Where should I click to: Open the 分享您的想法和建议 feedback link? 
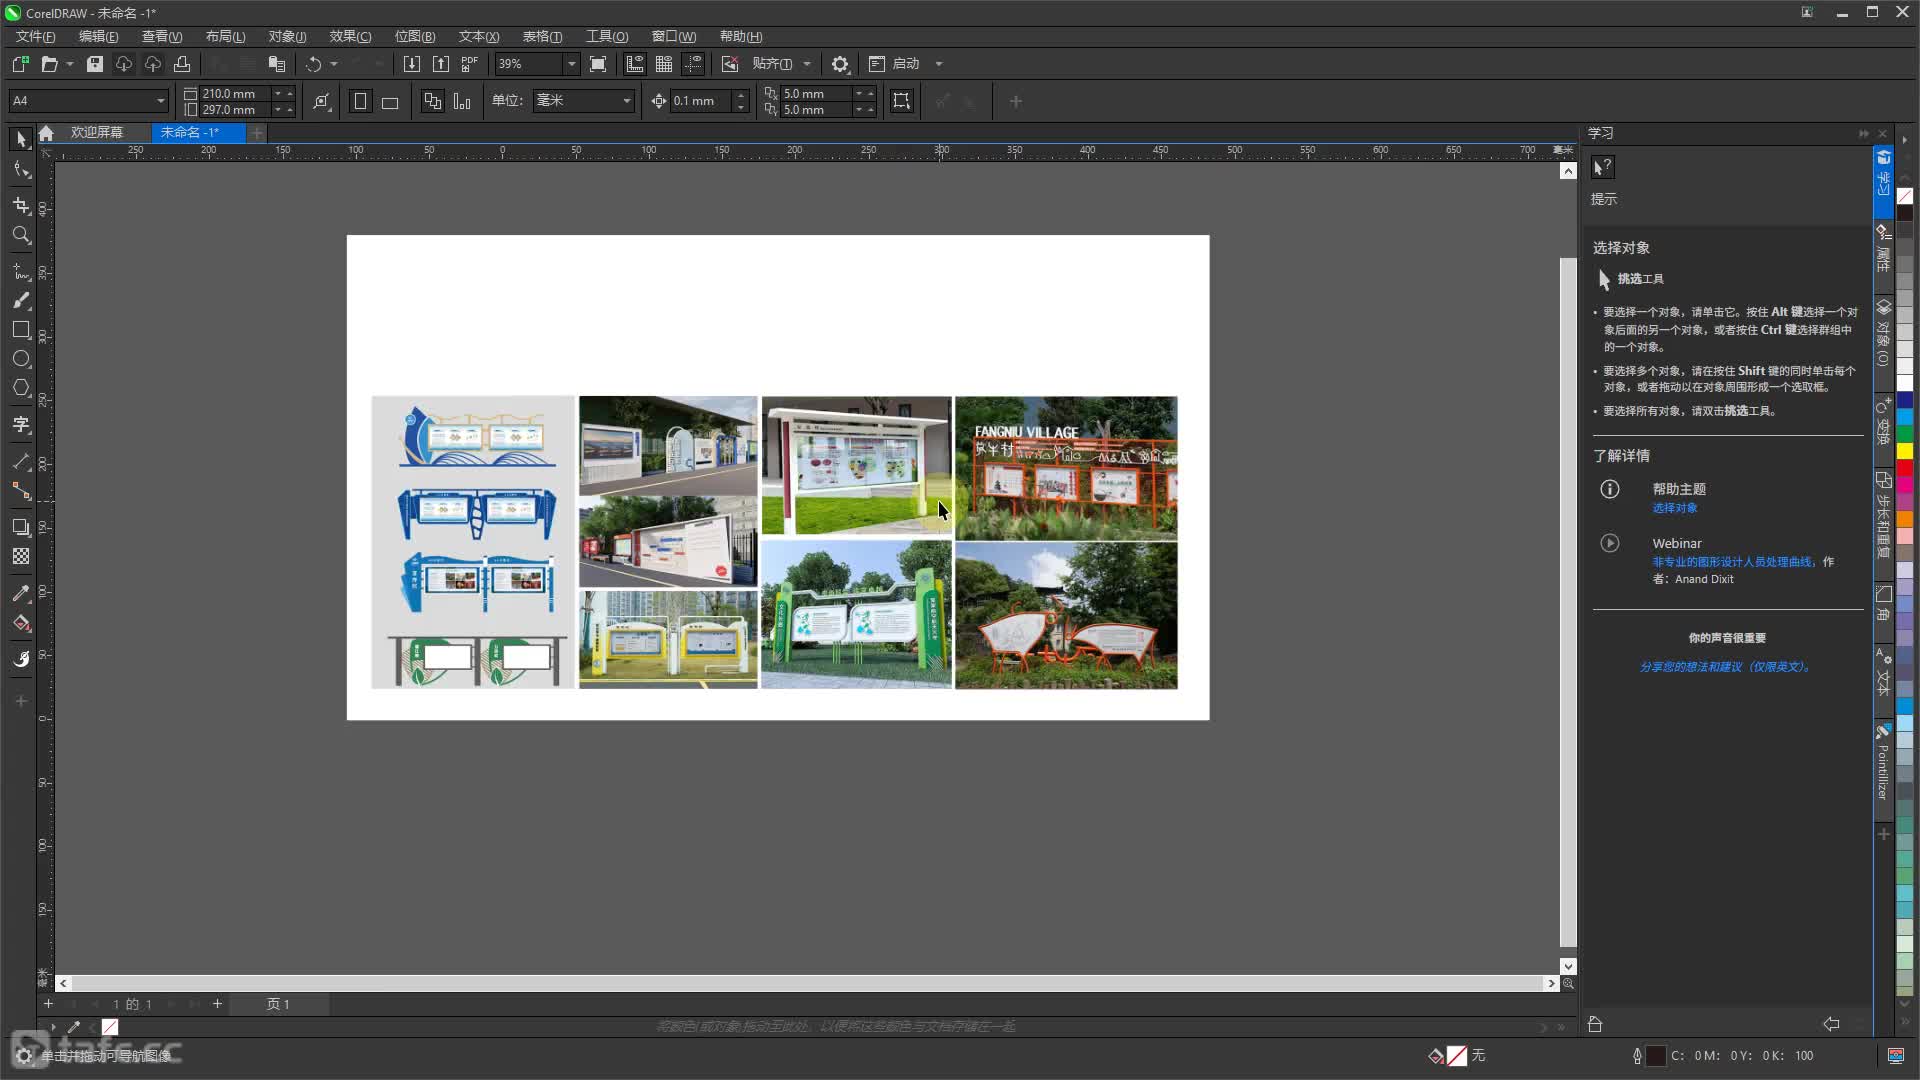click(1726, 667)
